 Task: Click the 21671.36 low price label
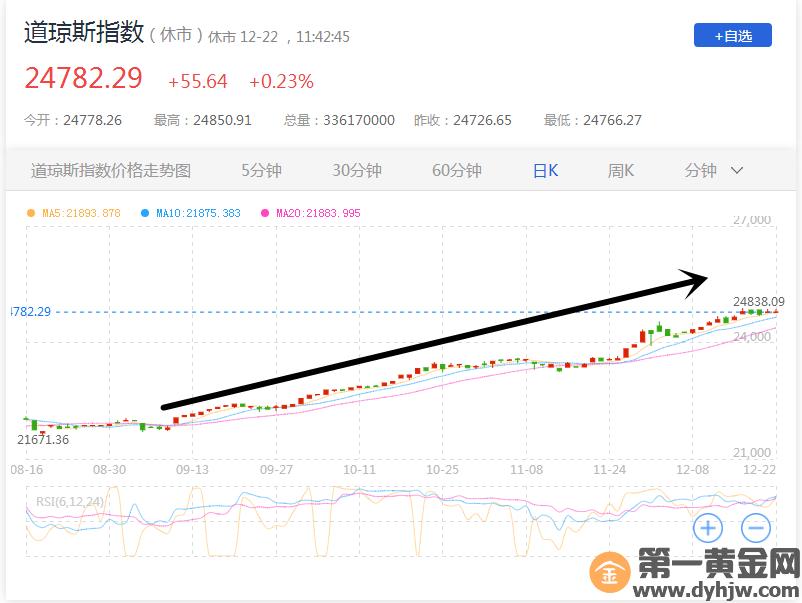click(43, 439)
